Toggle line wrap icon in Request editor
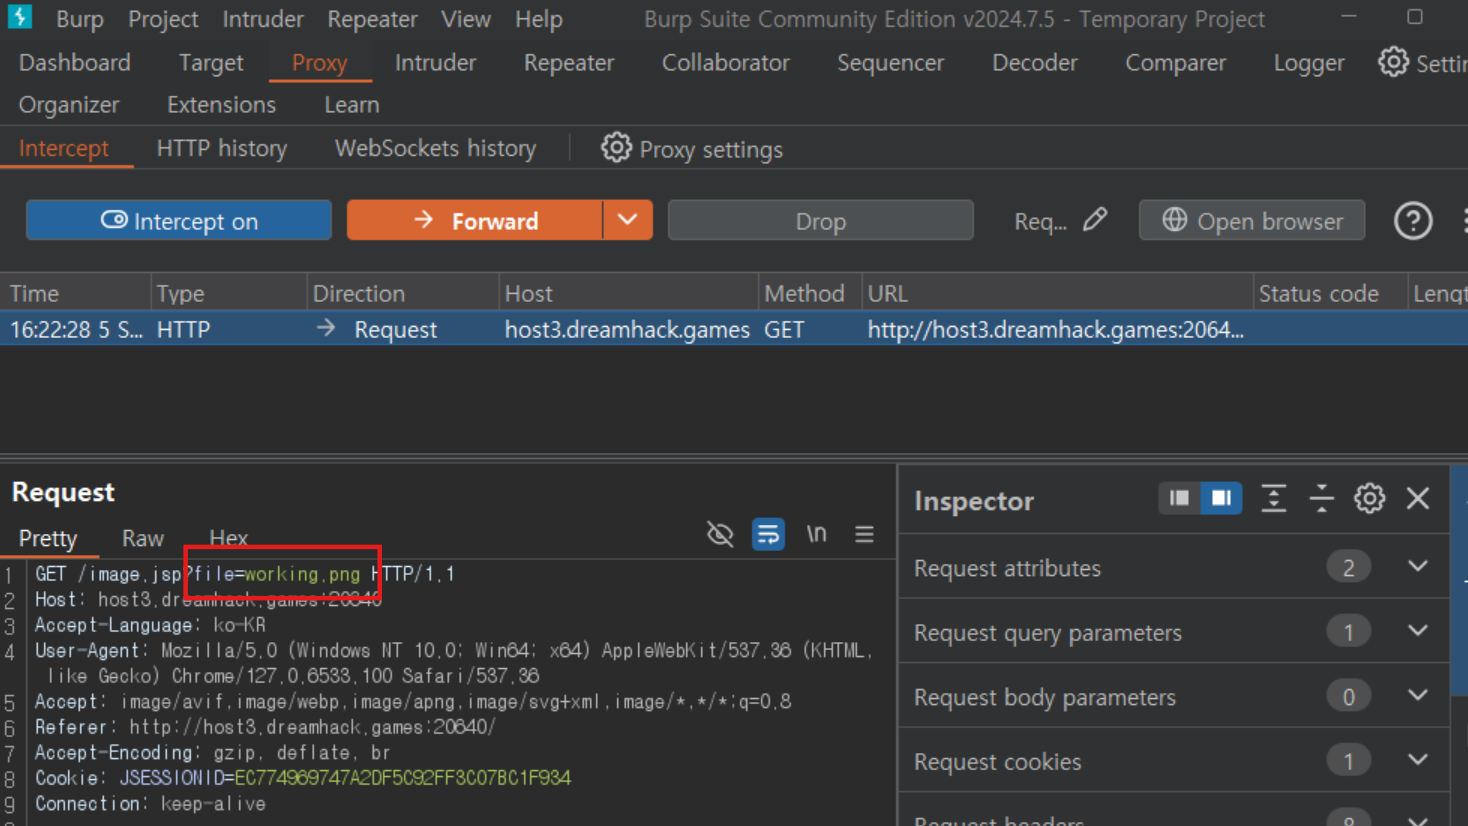 pos(768,534)
